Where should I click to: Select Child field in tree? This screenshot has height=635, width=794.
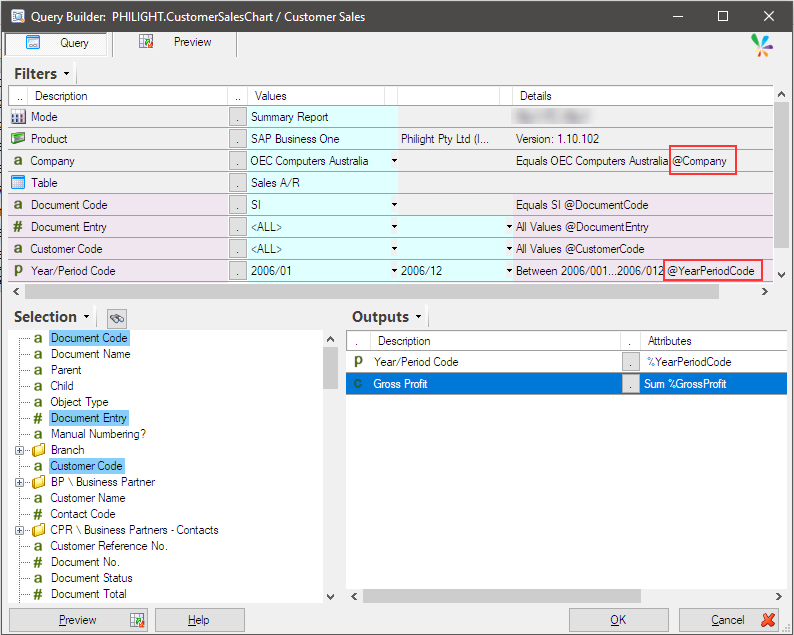pyautogui.click(x=62, y=386)
